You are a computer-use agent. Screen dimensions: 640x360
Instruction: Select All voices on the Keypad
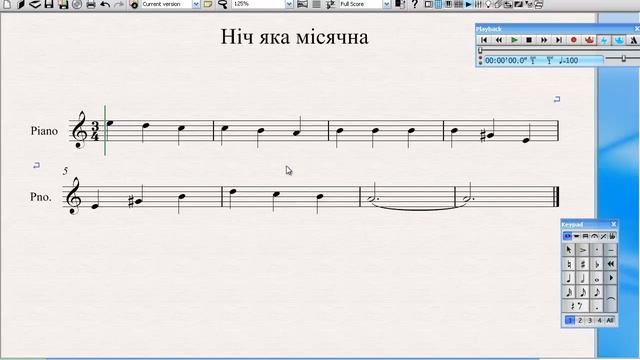coord(610,320)
